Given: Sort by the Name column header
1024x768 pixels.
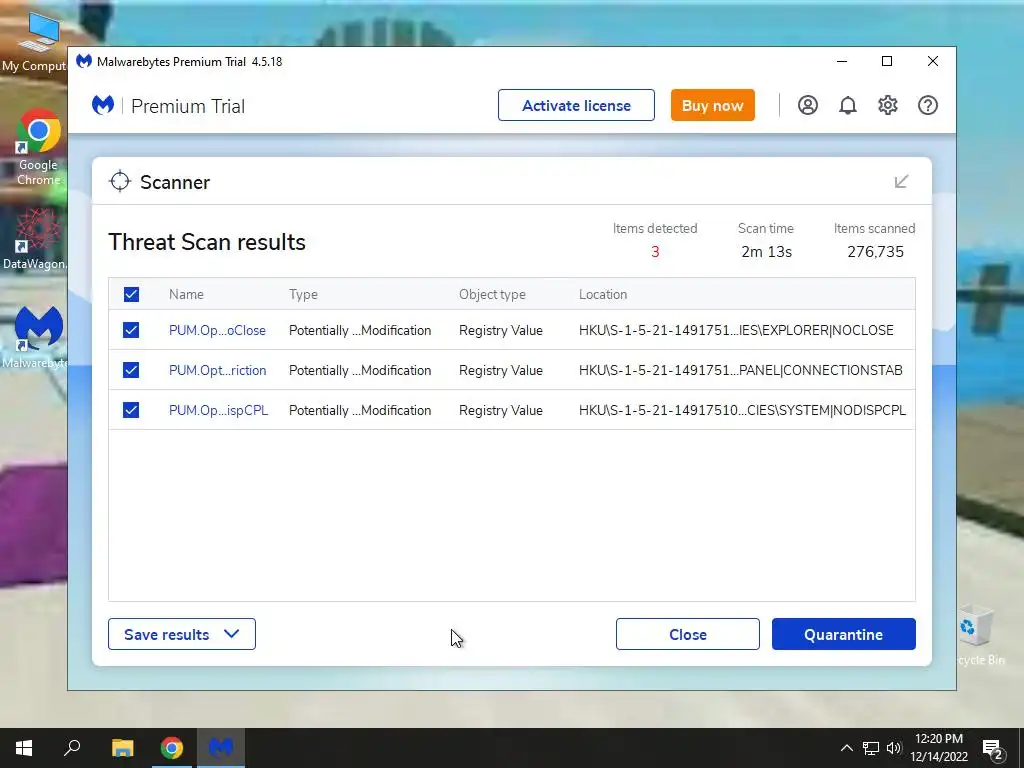Looking at the screenshot, I should pyautogui.click(x=186, y=295).
